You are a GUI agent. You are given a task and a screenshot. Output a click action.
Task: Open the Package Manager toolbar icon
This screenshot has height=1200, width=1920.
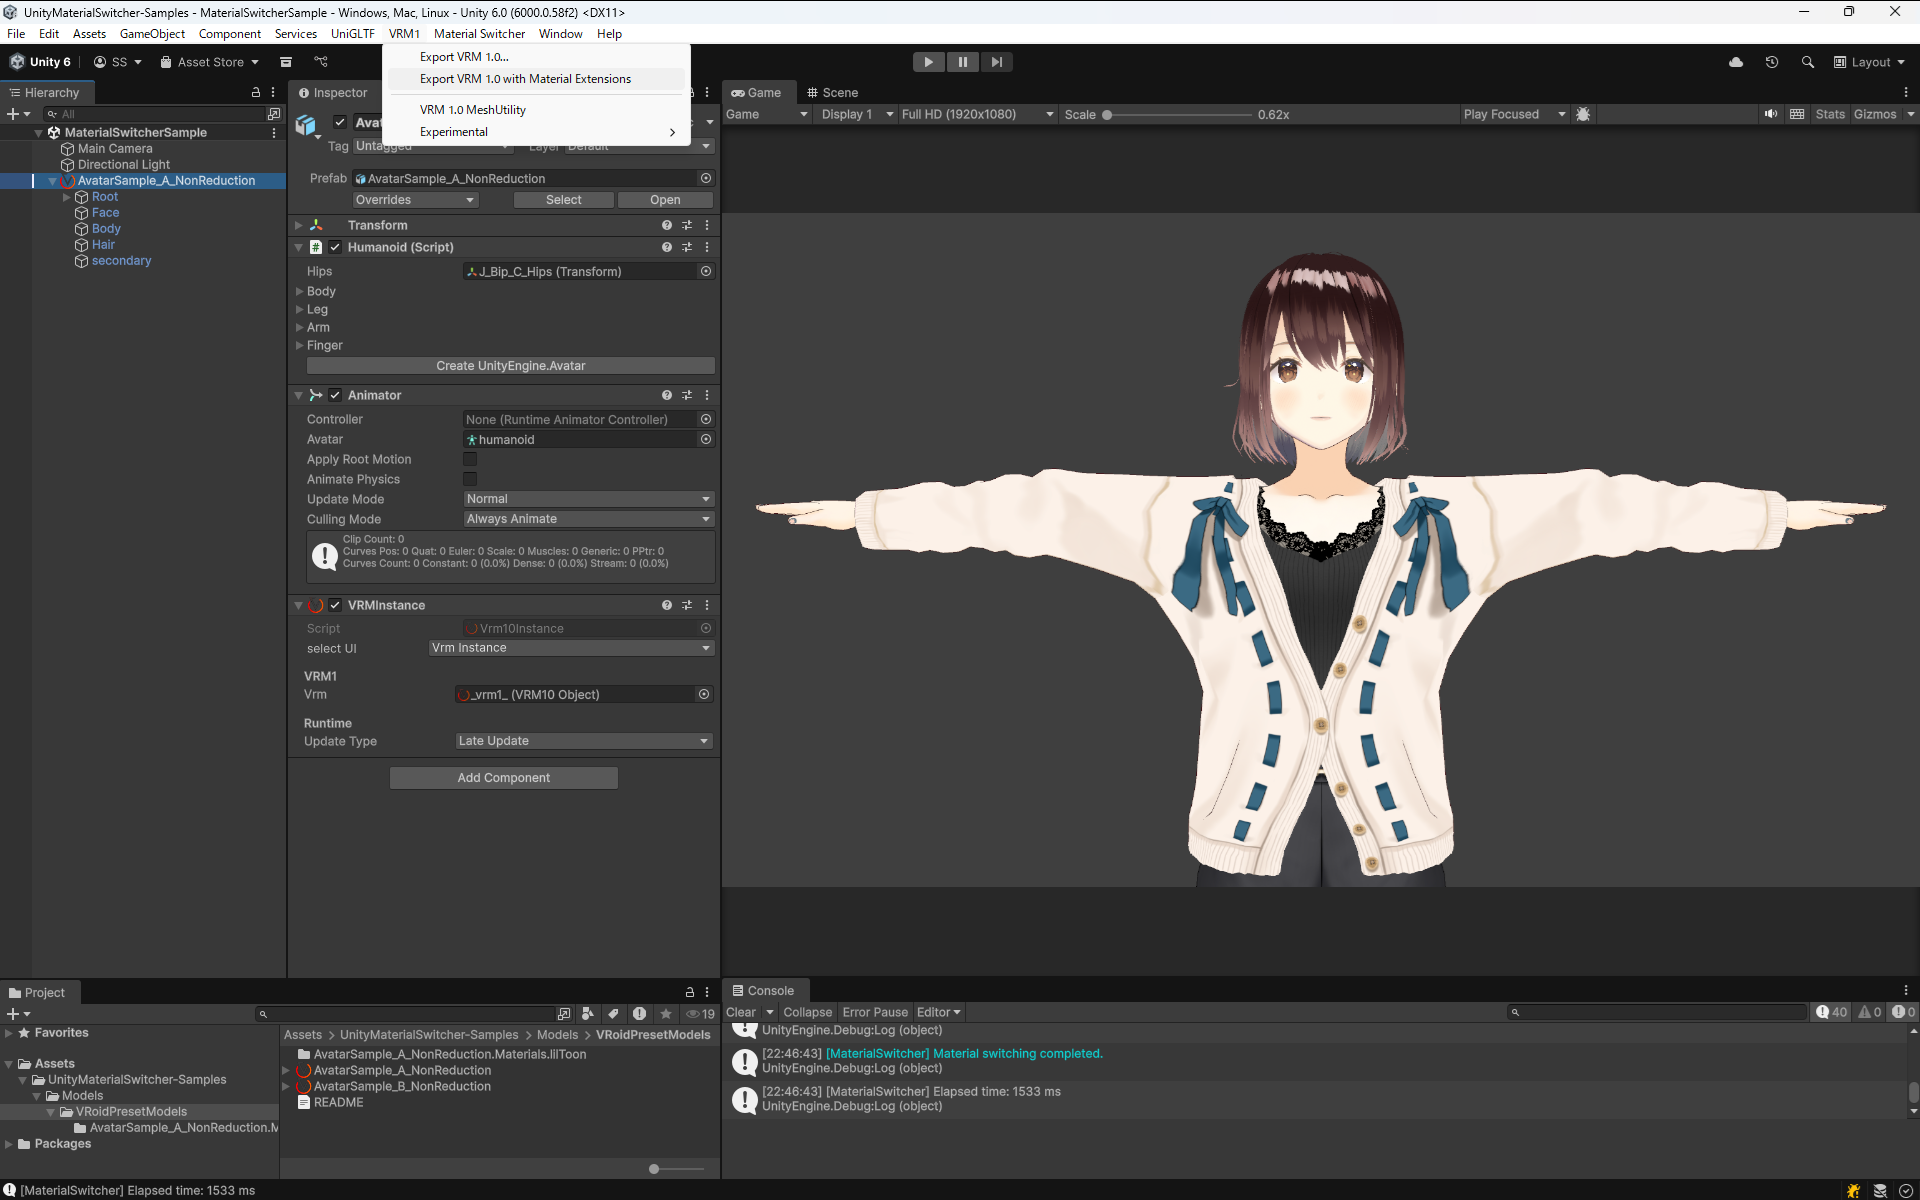coord(286,62)
